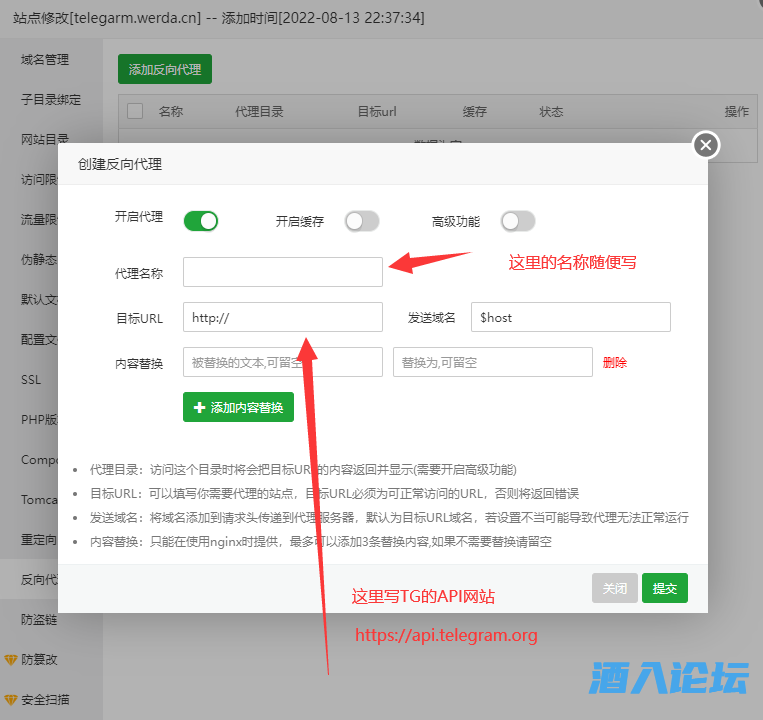Screen dimensions: 763x720
Task: Click the 代理目录 column header
Action: point(259,111)
